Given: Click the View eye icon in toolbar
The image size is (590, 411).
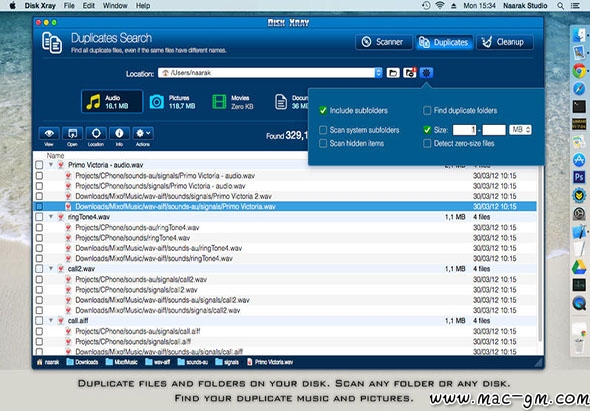Looking at the screenshot, I should click(49, 133).
